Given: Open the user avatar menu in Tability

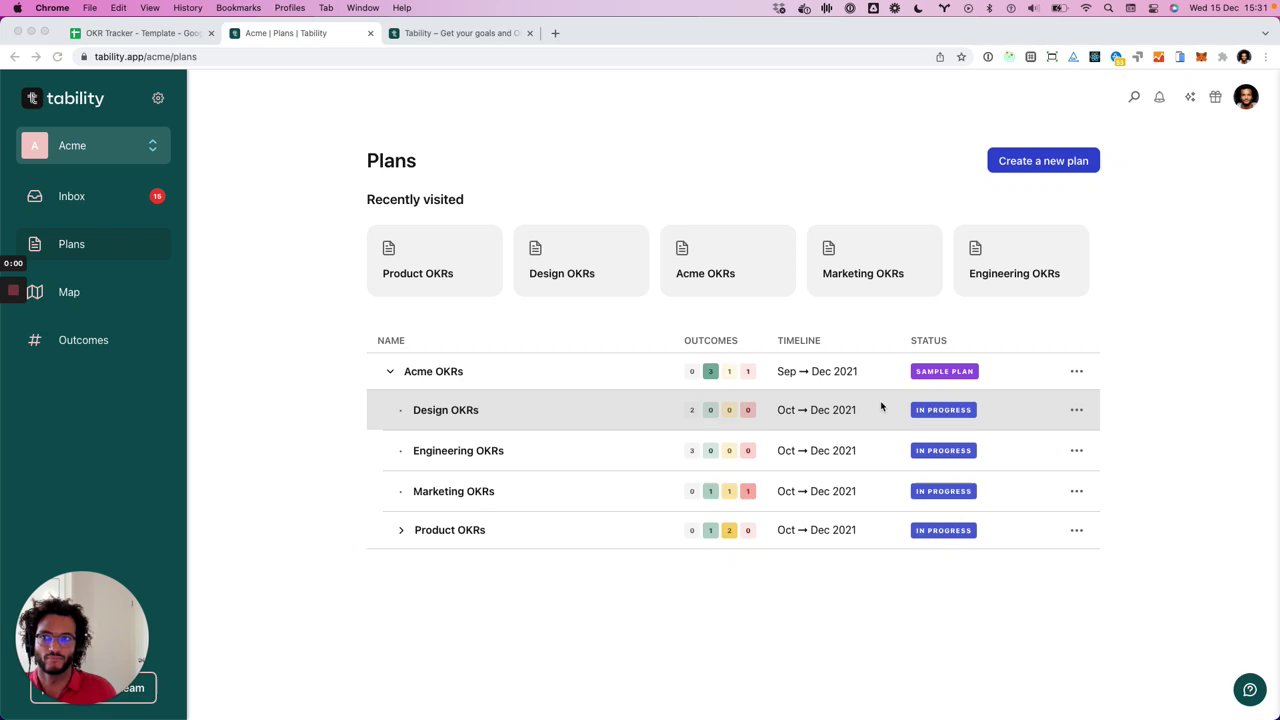Looking at the screenshot, I should tap(1246, 97).
